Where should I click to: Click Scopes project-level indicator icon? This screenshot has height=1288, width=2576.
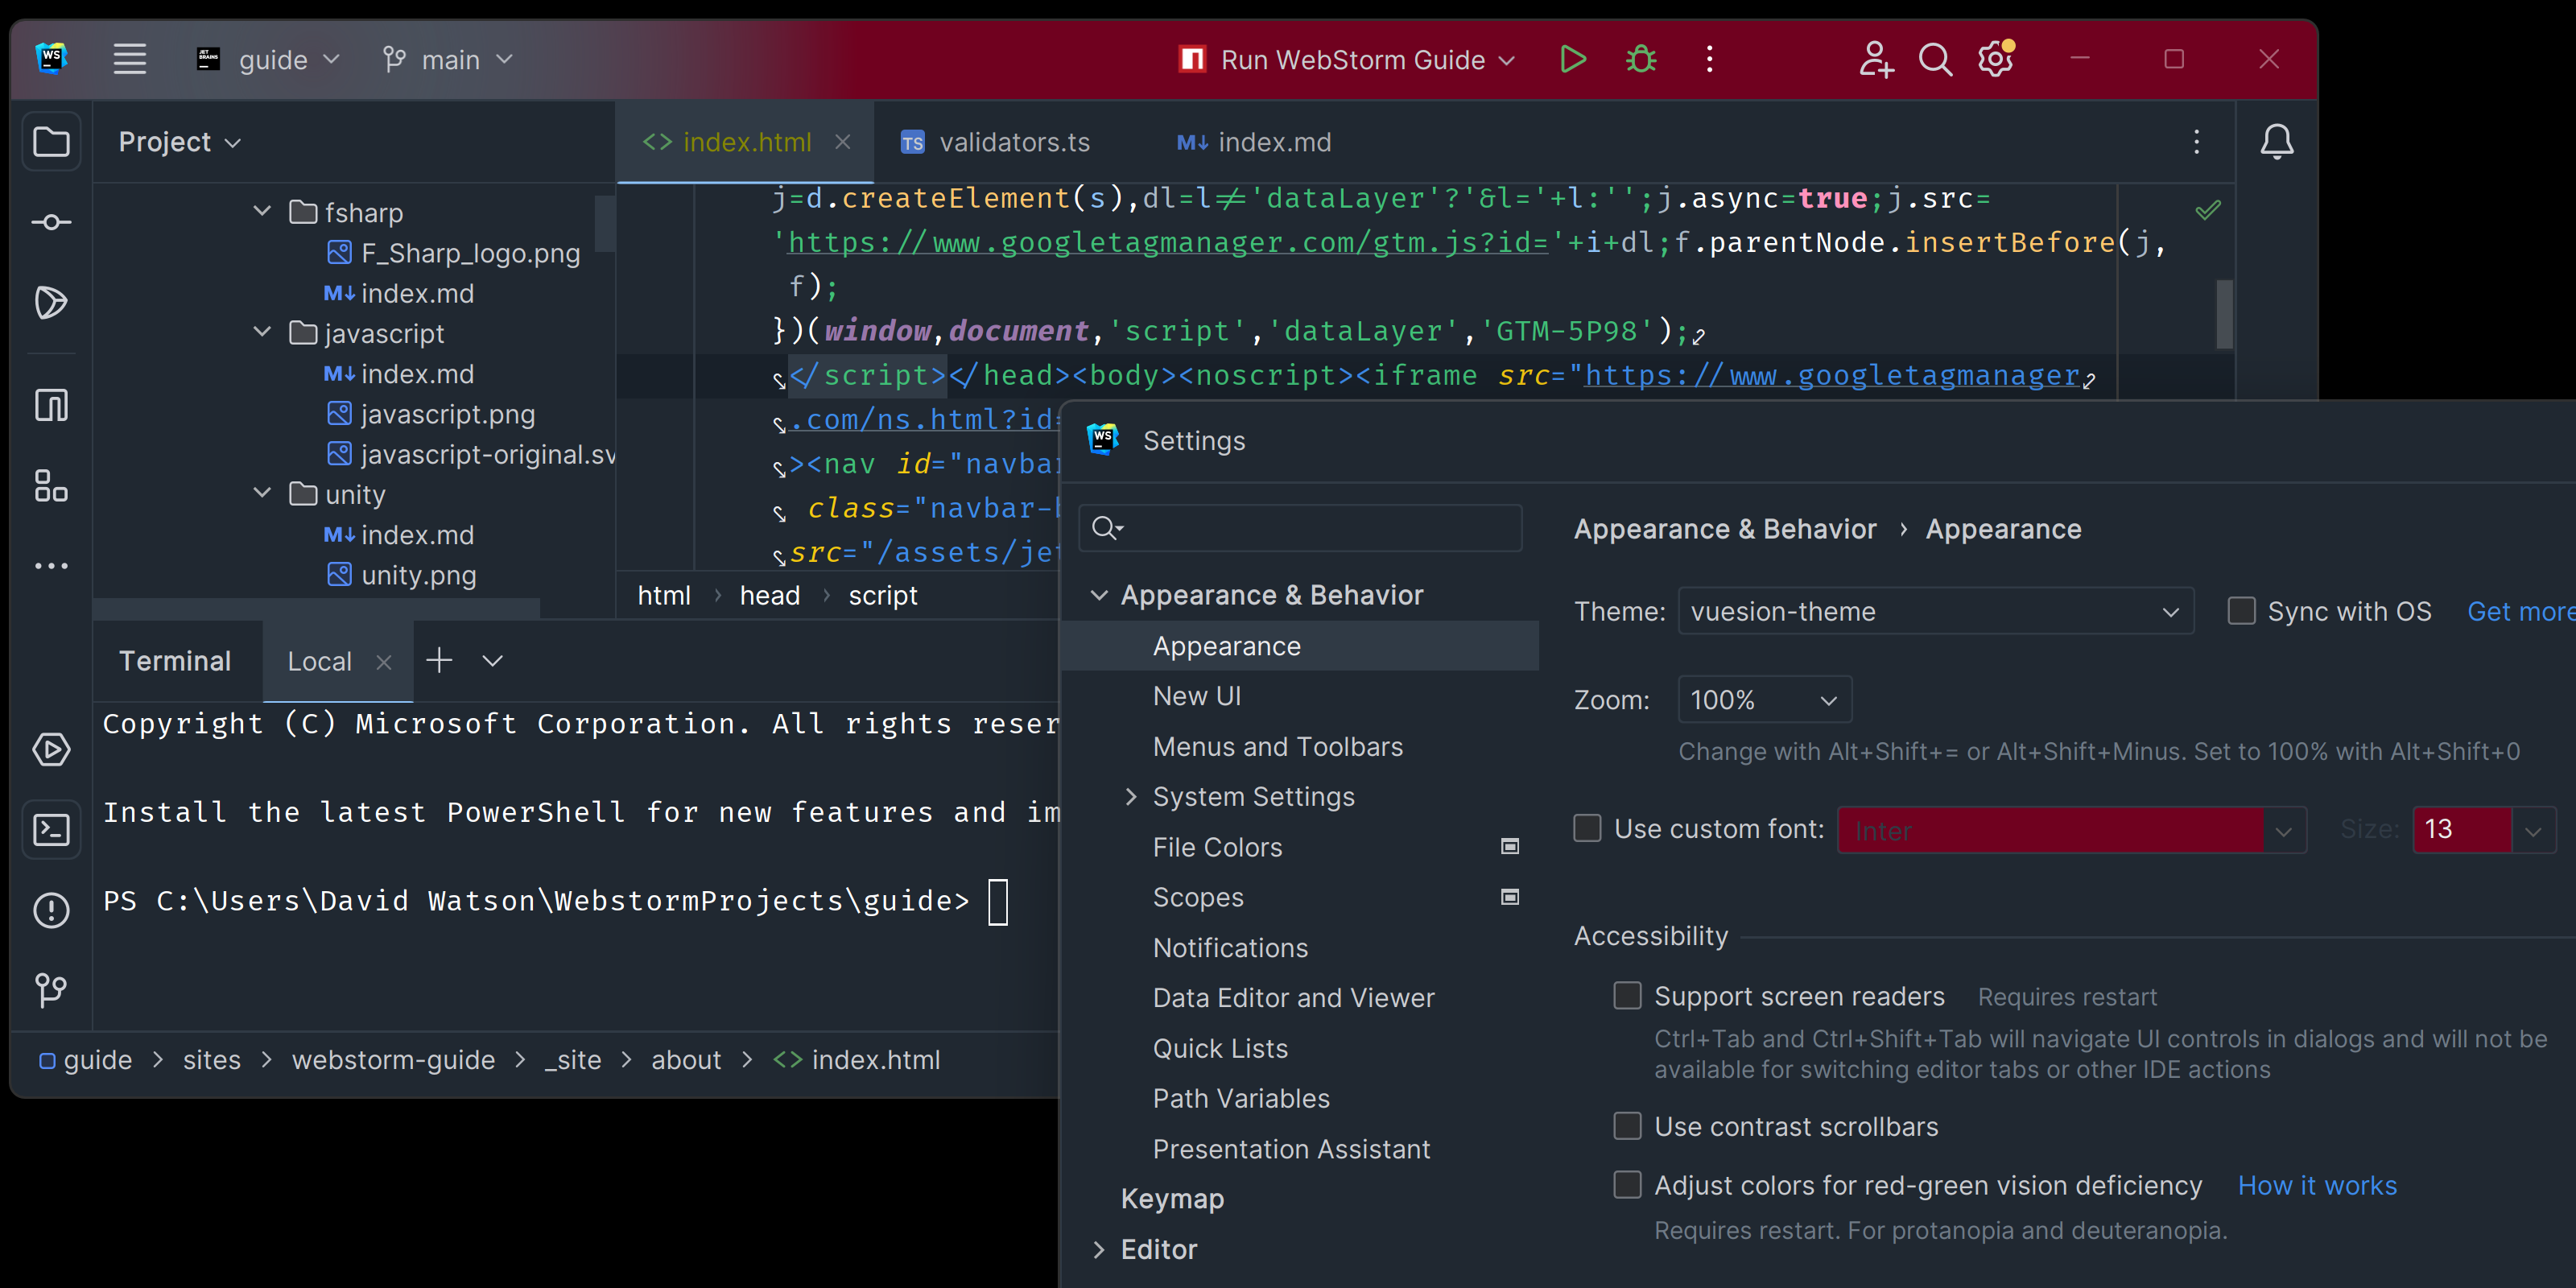pos(1510,897)
